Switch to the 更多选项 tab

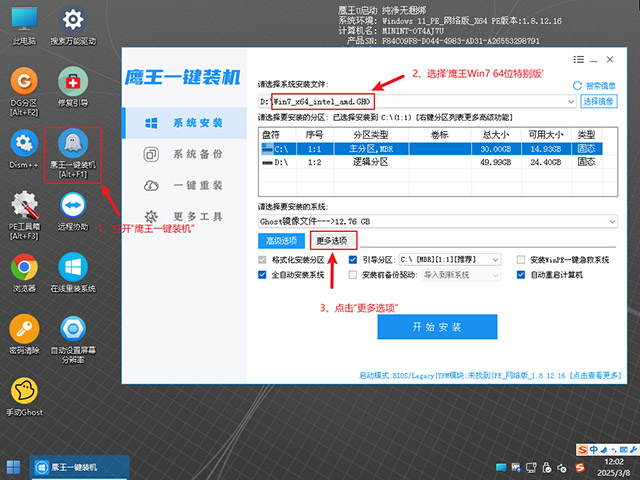click(x=333, y=241)
